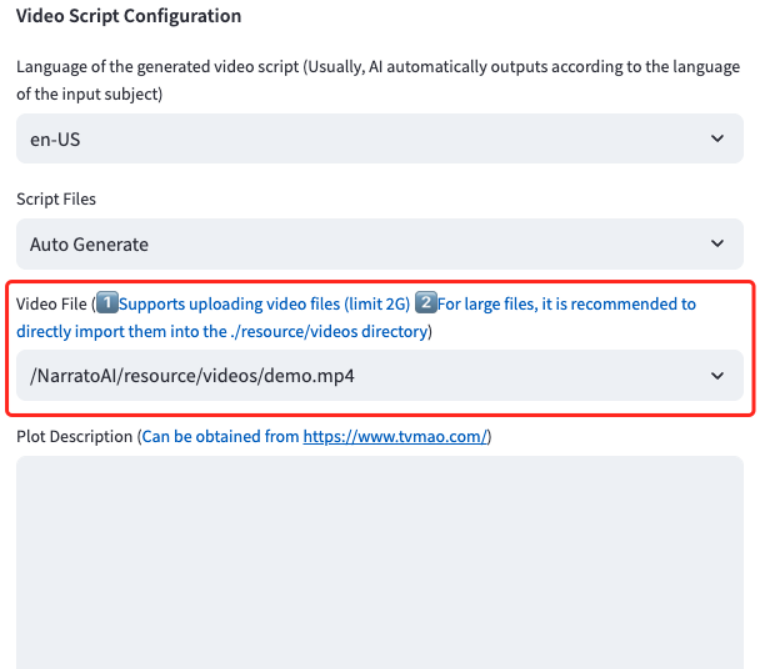This screenshot has width=762, height=669.
Task: Click the demo.mp4 dropdown chevron arrow
Action: (x=717, y=376)
